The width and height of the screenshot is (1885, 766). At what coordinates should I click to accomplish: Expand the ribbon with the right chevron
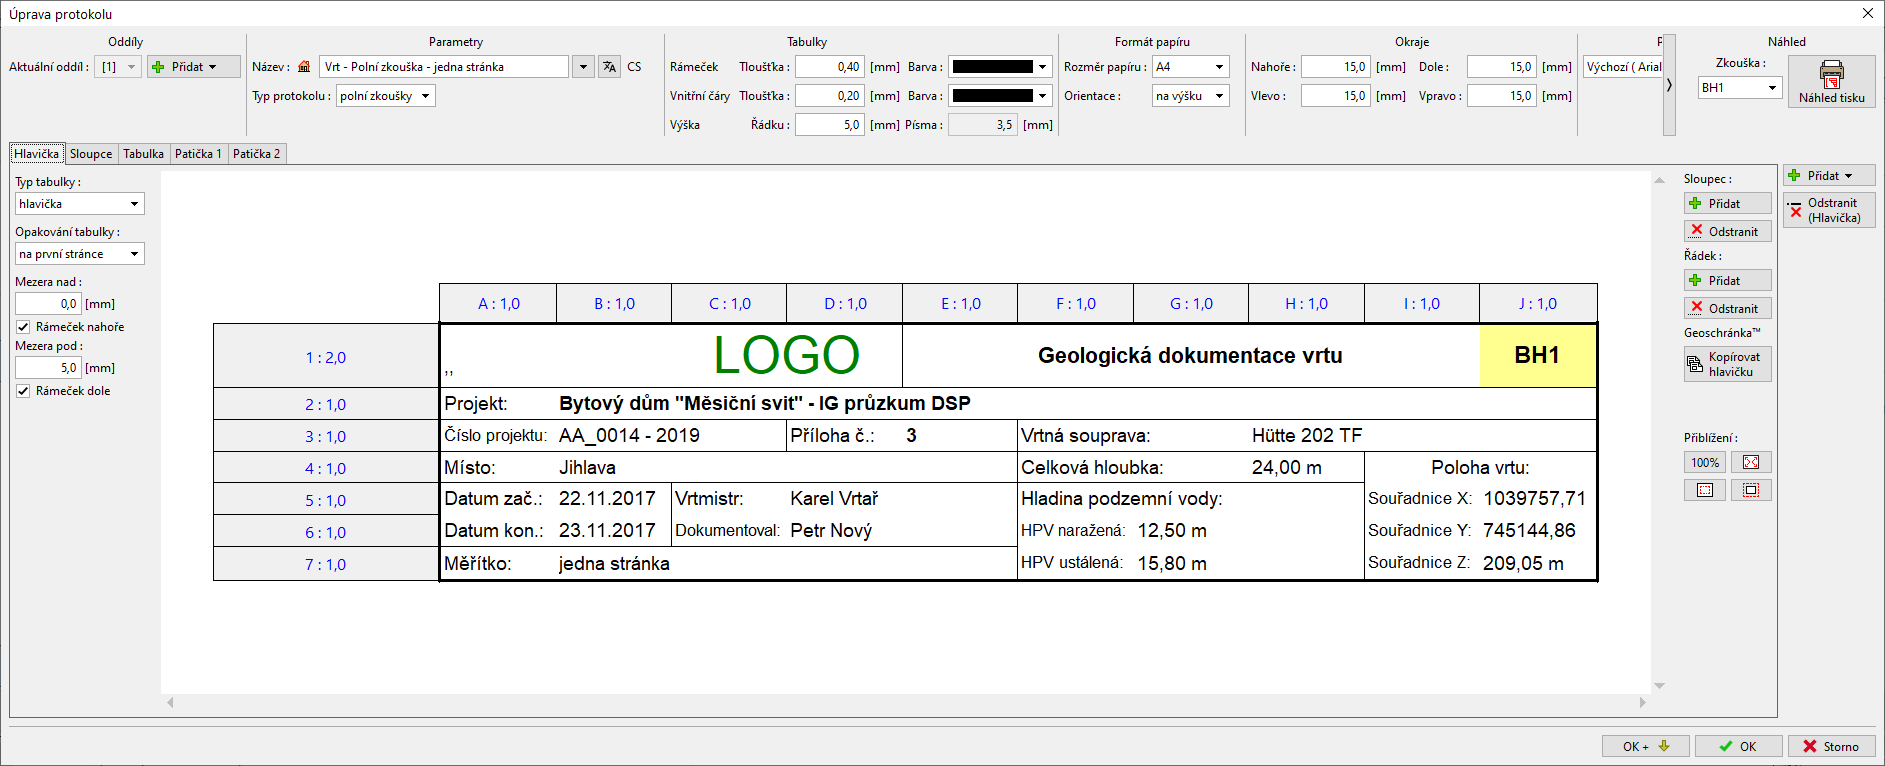(1669, 85)
